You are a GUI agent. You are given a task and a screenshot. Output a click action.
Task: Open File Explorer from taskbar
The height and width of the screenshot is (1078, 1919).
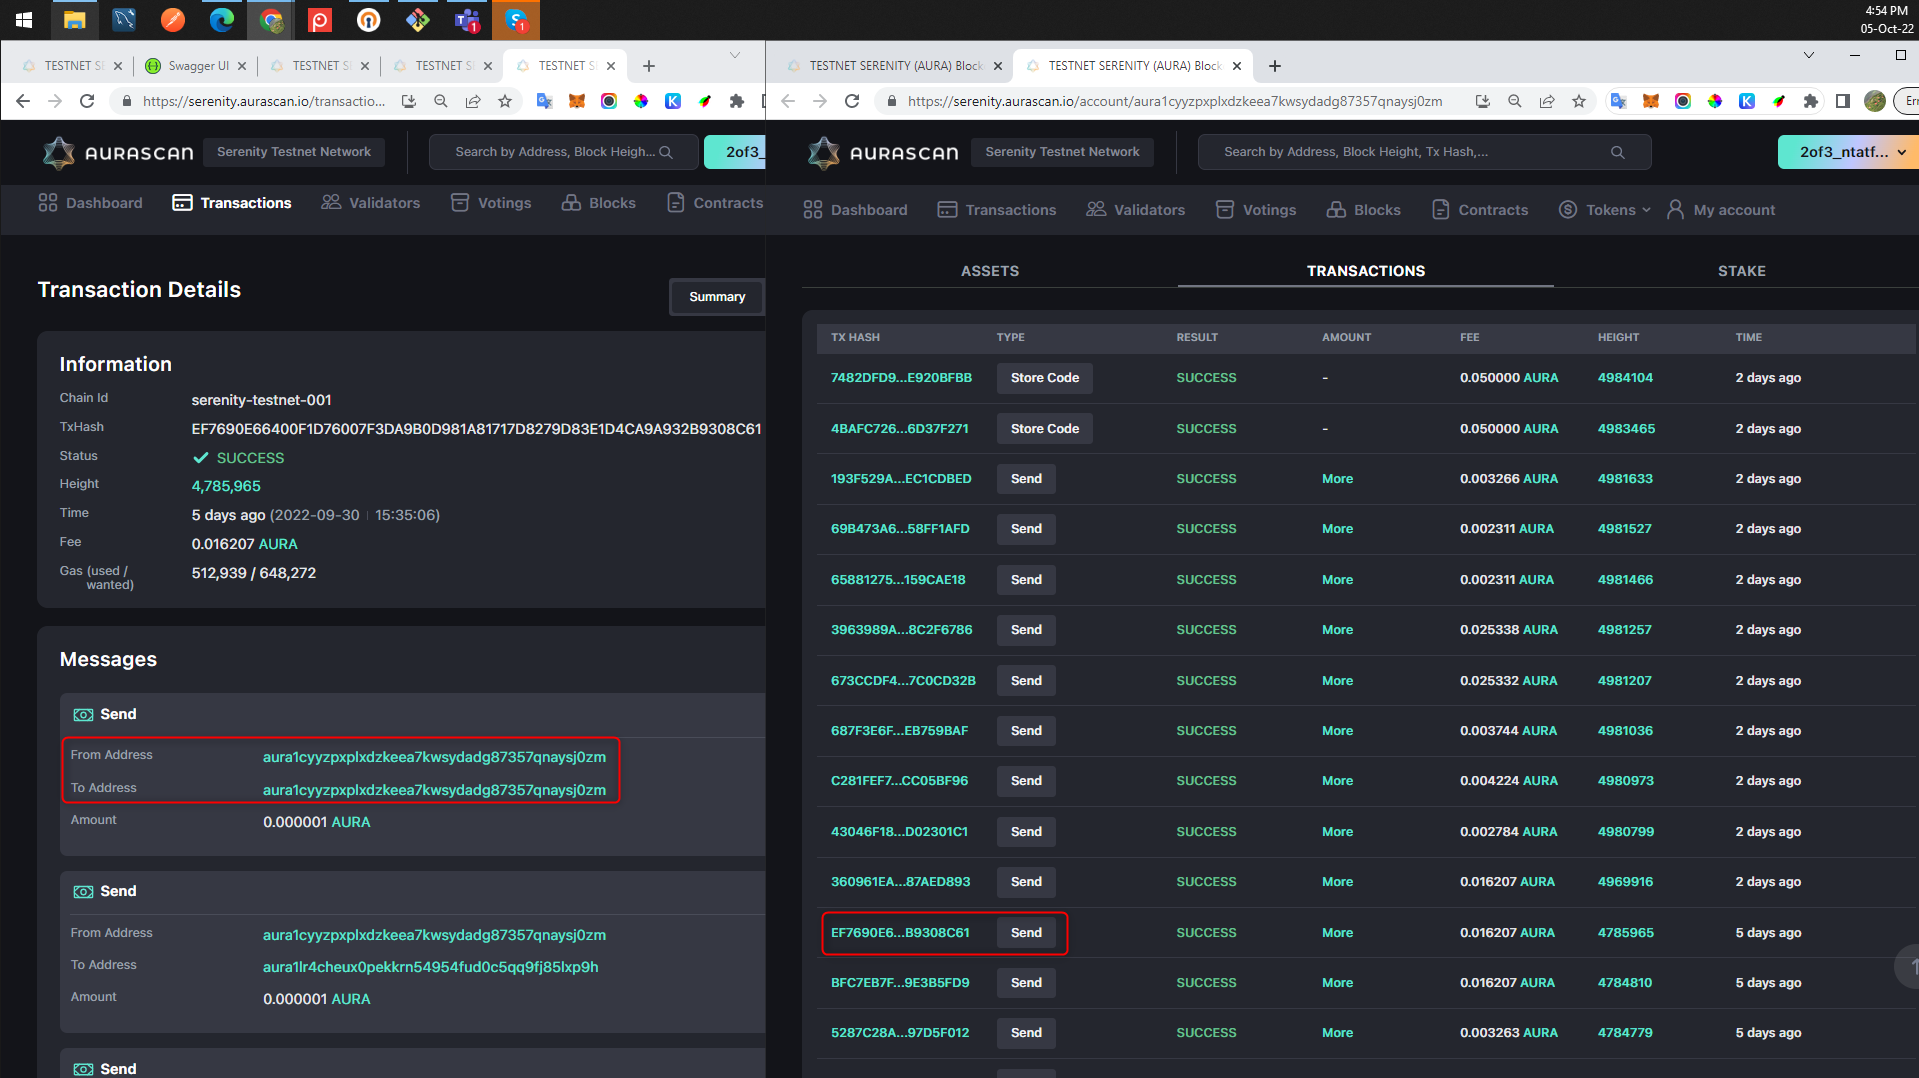click(x=75, y=19)
